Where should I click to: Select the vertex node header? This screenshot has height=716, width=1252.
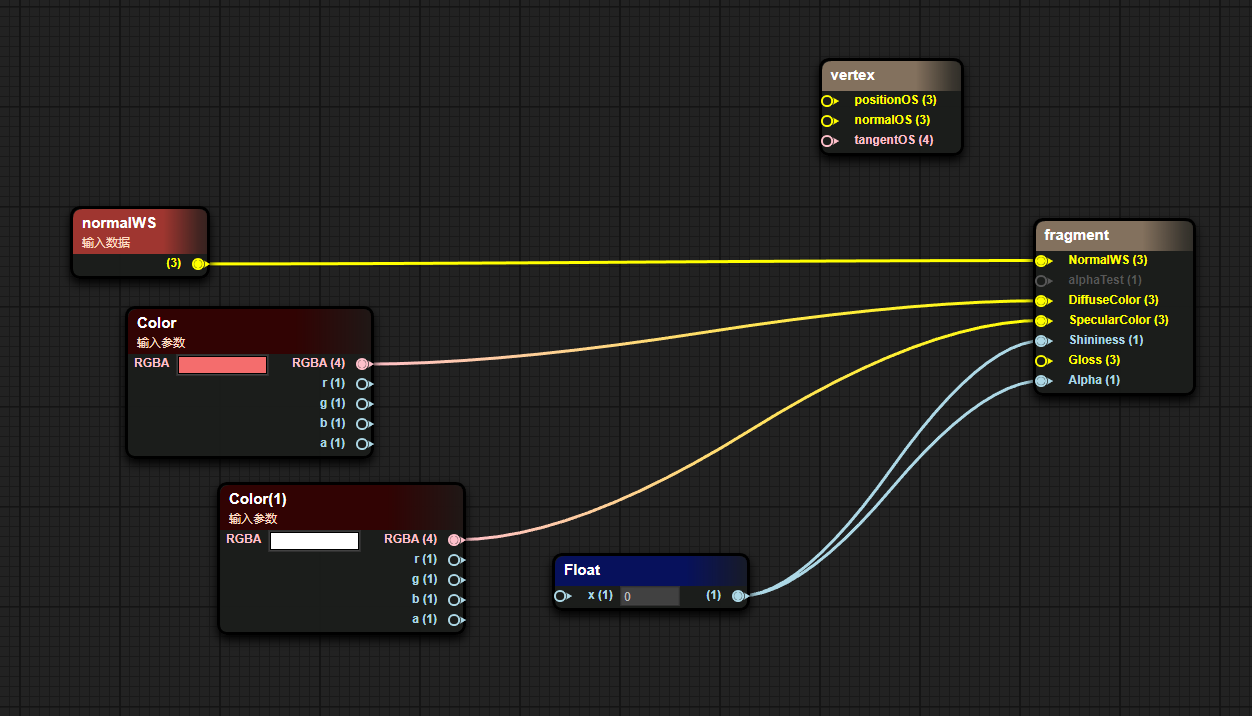pos(889,74)
